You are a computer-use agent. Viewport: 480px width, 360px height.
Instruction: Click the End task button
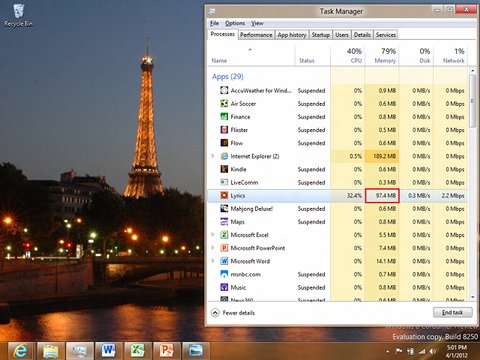(453, 312)
